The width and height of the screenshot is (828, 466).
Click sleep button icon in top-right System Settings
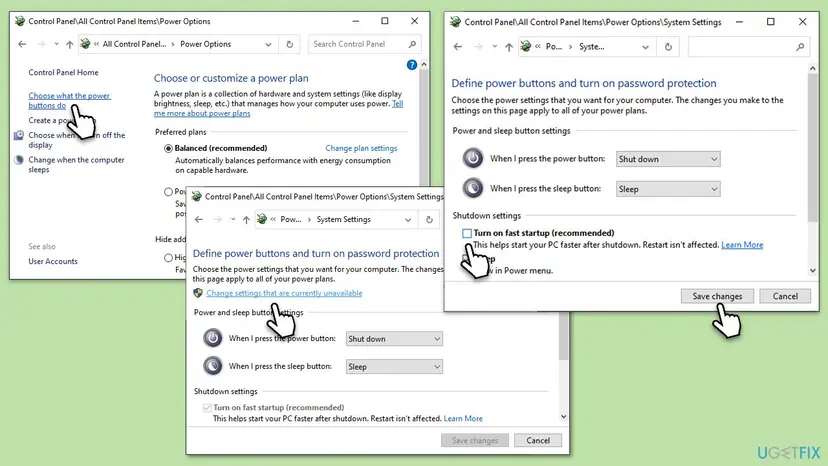coord(473,188)
